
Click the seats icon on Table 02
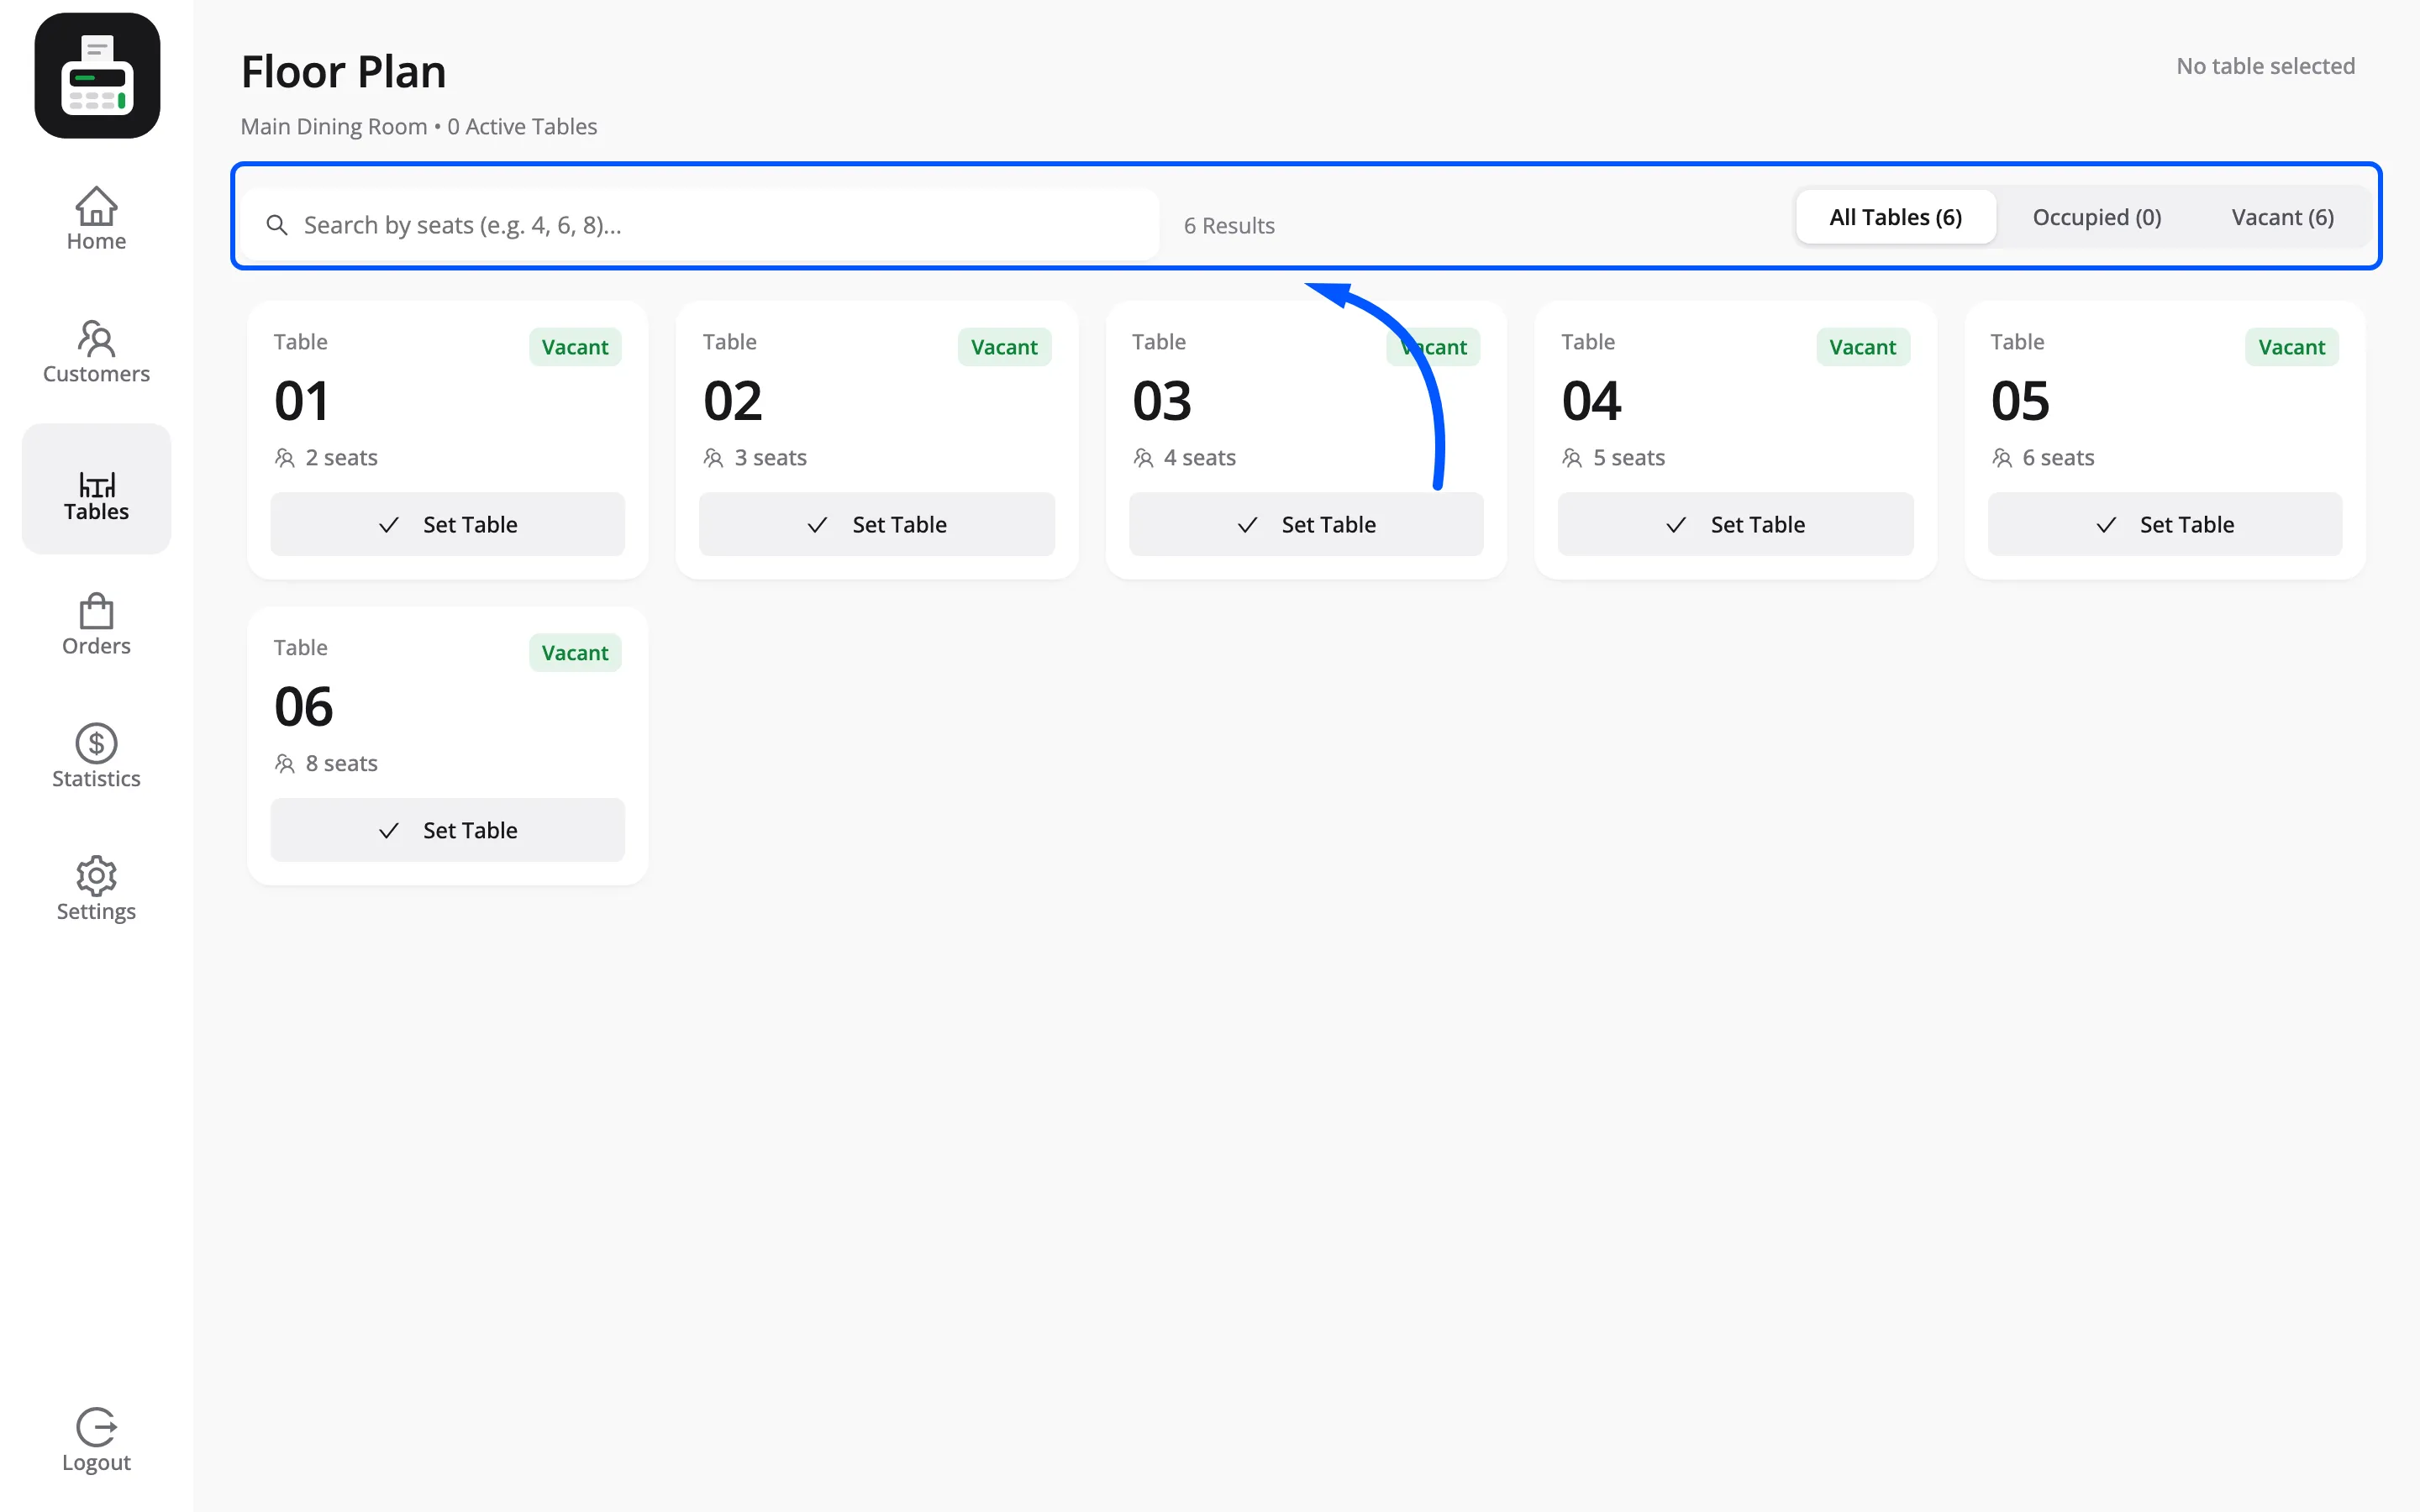coord(713,458)
